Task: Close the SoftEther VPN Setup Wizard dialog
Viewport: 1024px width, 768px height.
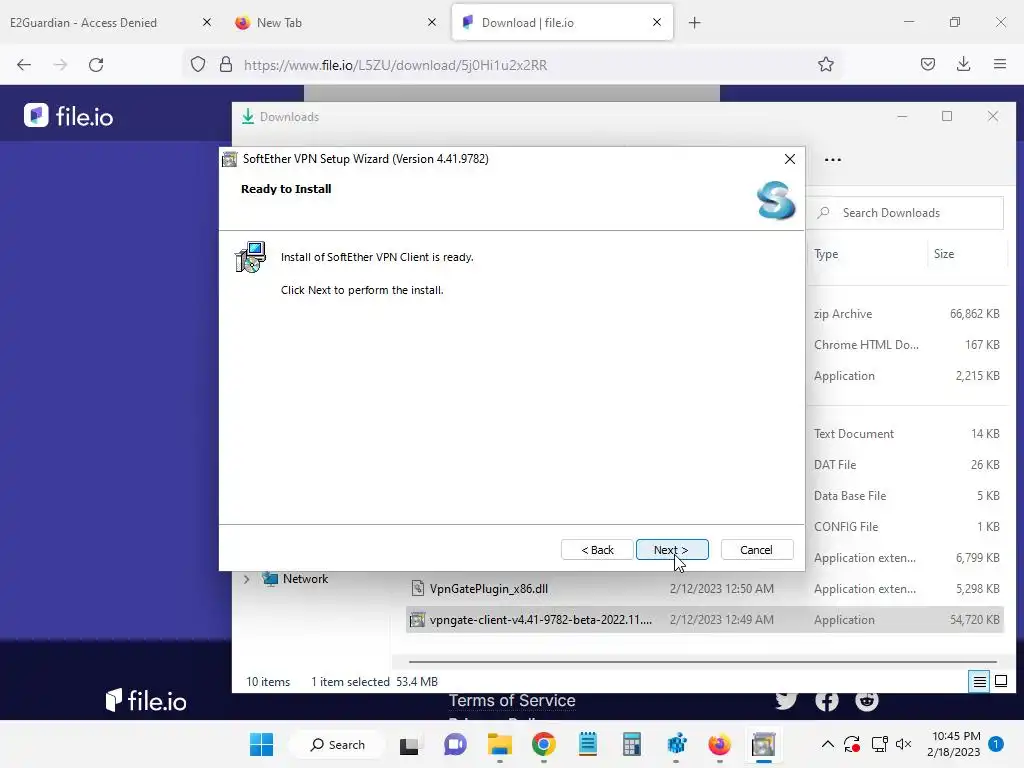Action: point(790,159)
